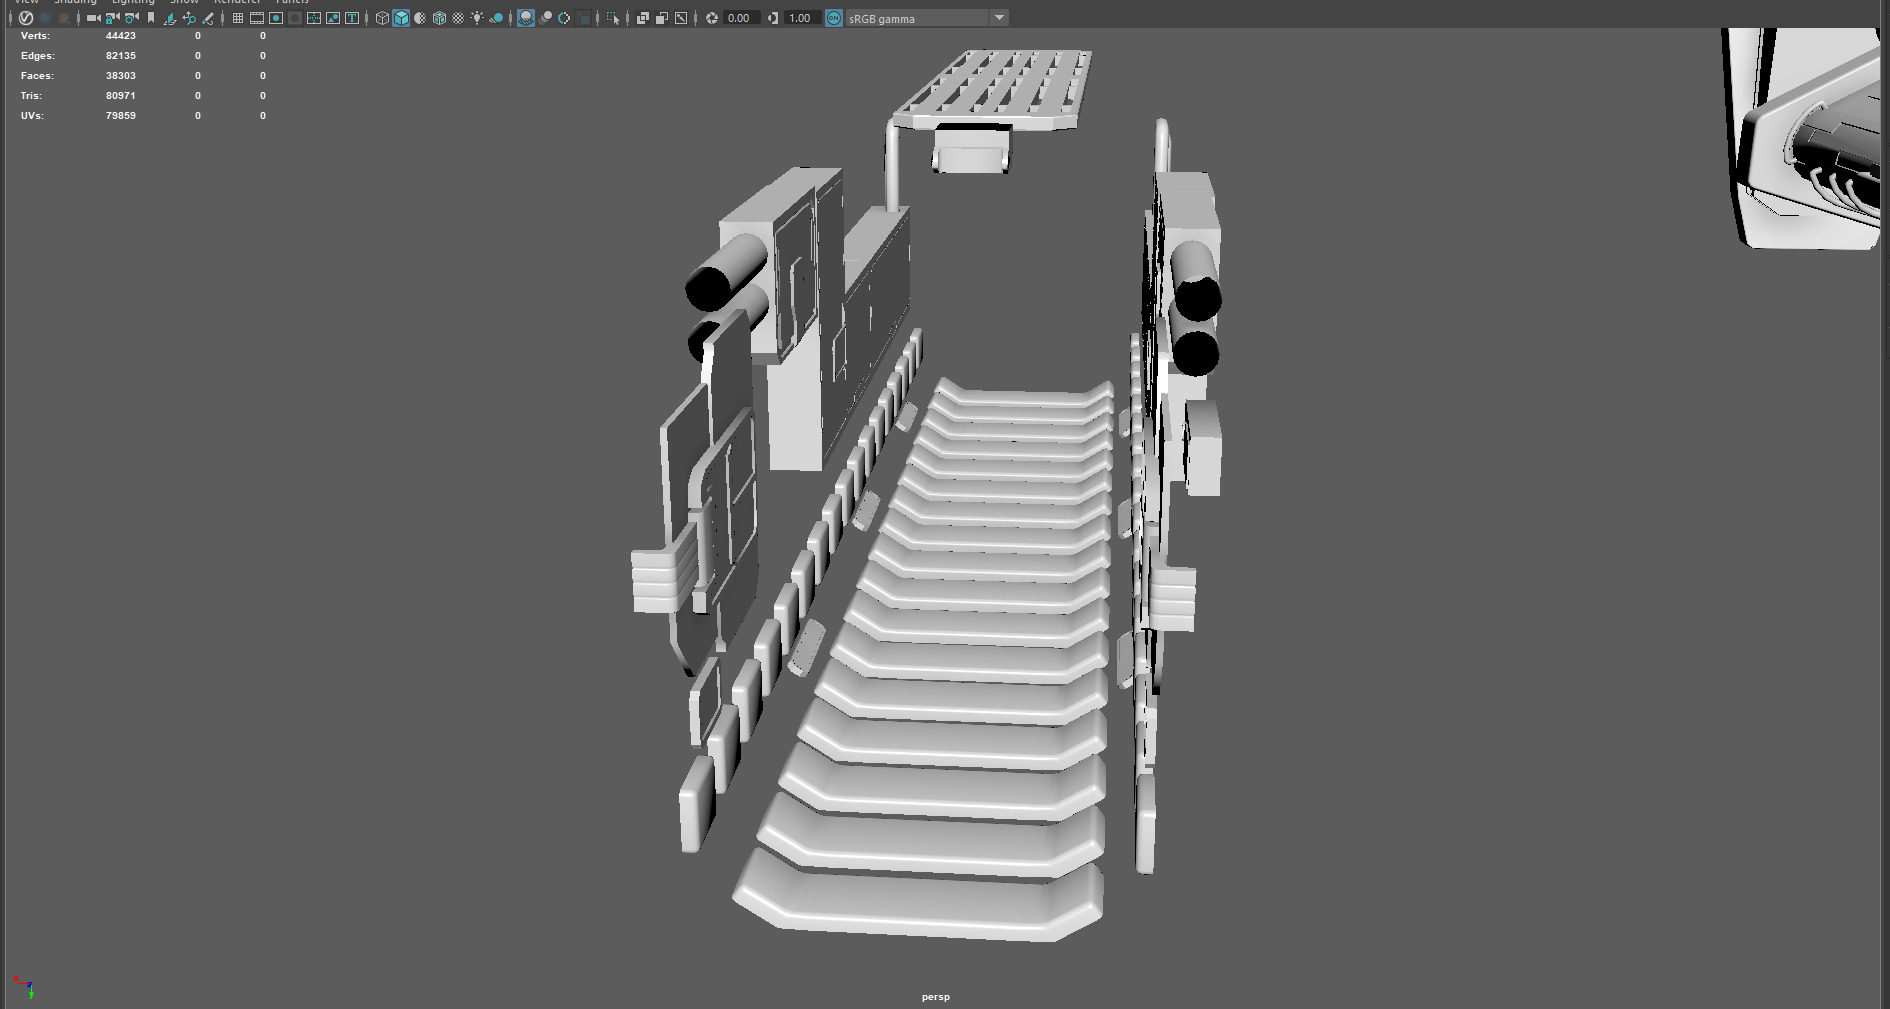Enable Wireframe on Shaded icon
The width and height of the screenshot is (1890, 1009).
tap(439, 18)
